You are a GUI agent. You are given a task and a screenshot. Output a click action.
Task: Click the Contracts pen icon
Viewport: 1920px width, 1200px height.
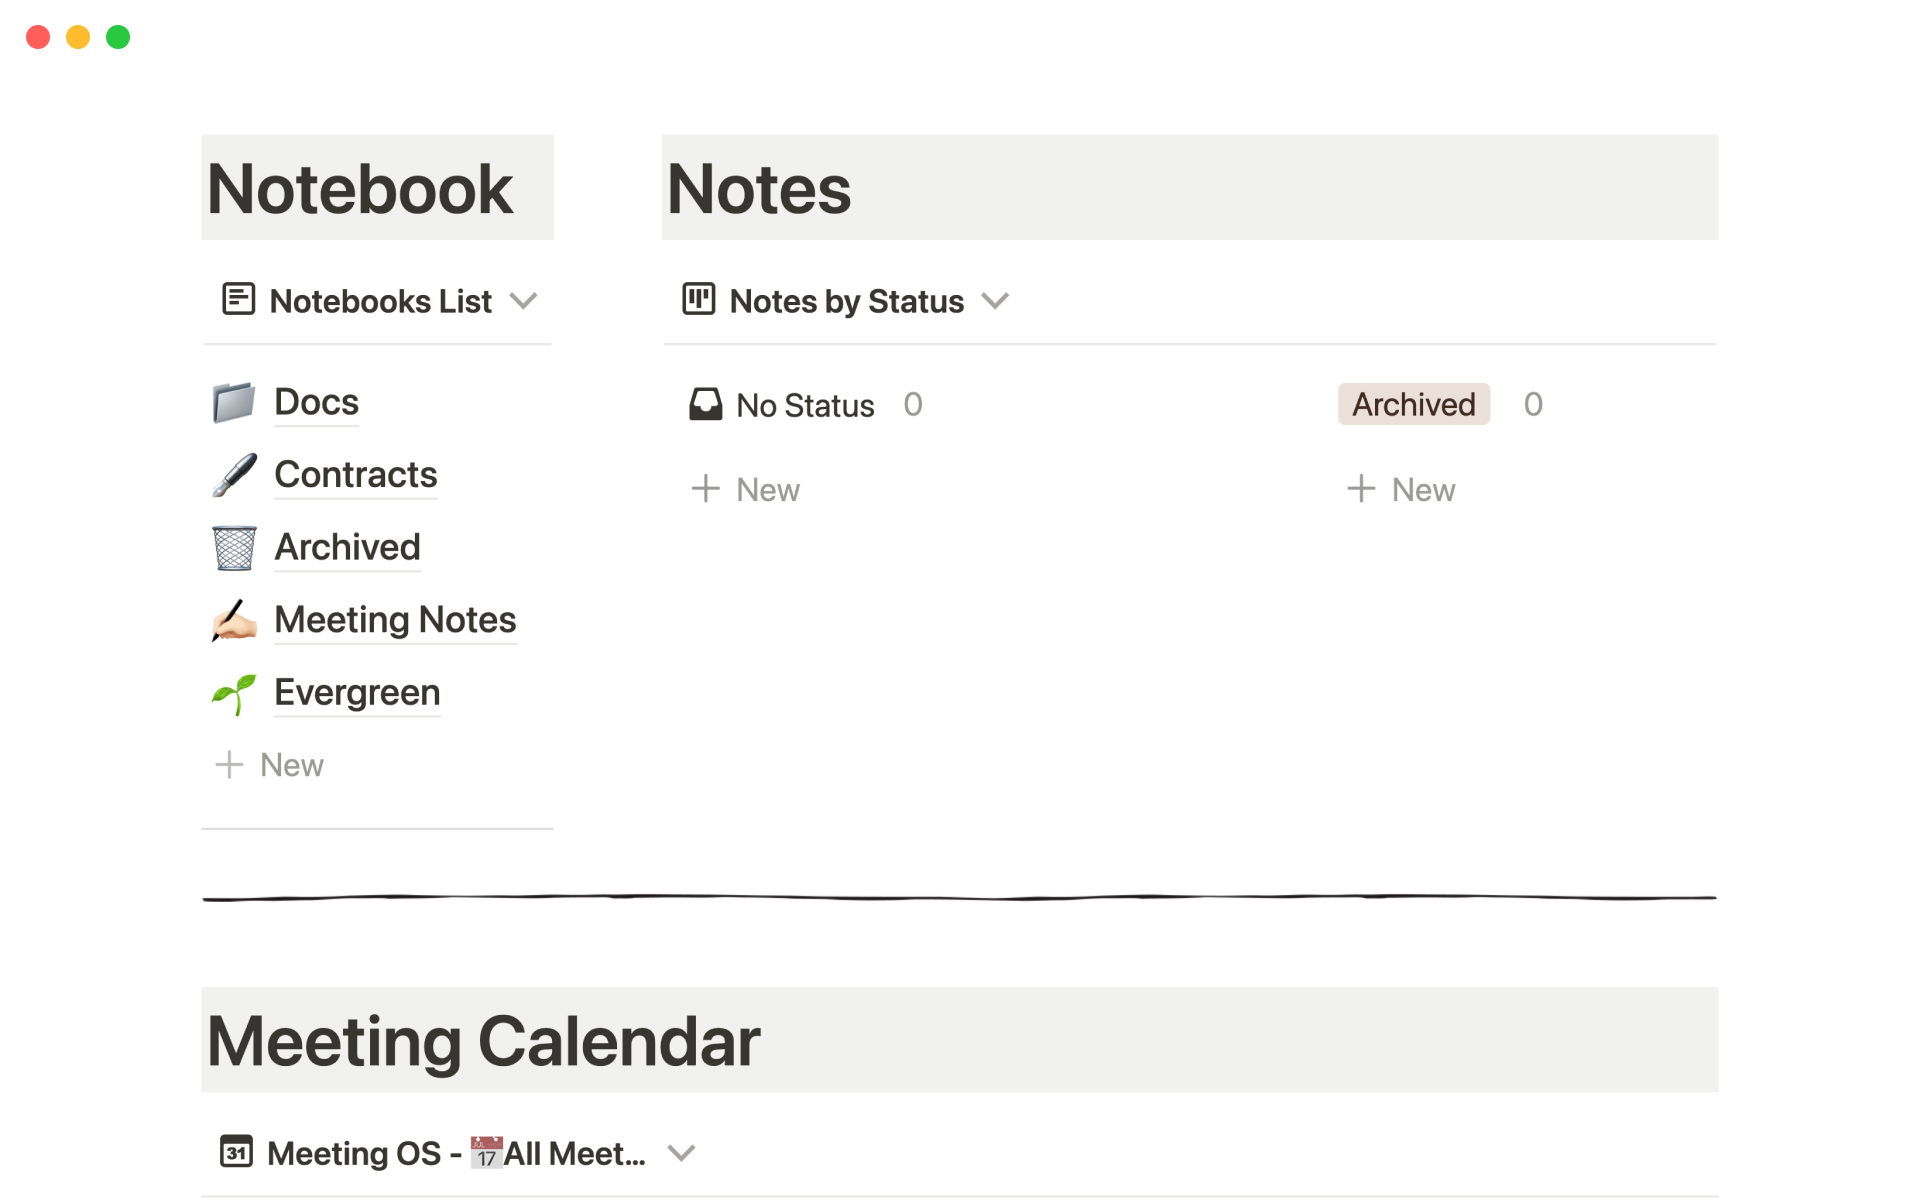click(x=234, y=475)
